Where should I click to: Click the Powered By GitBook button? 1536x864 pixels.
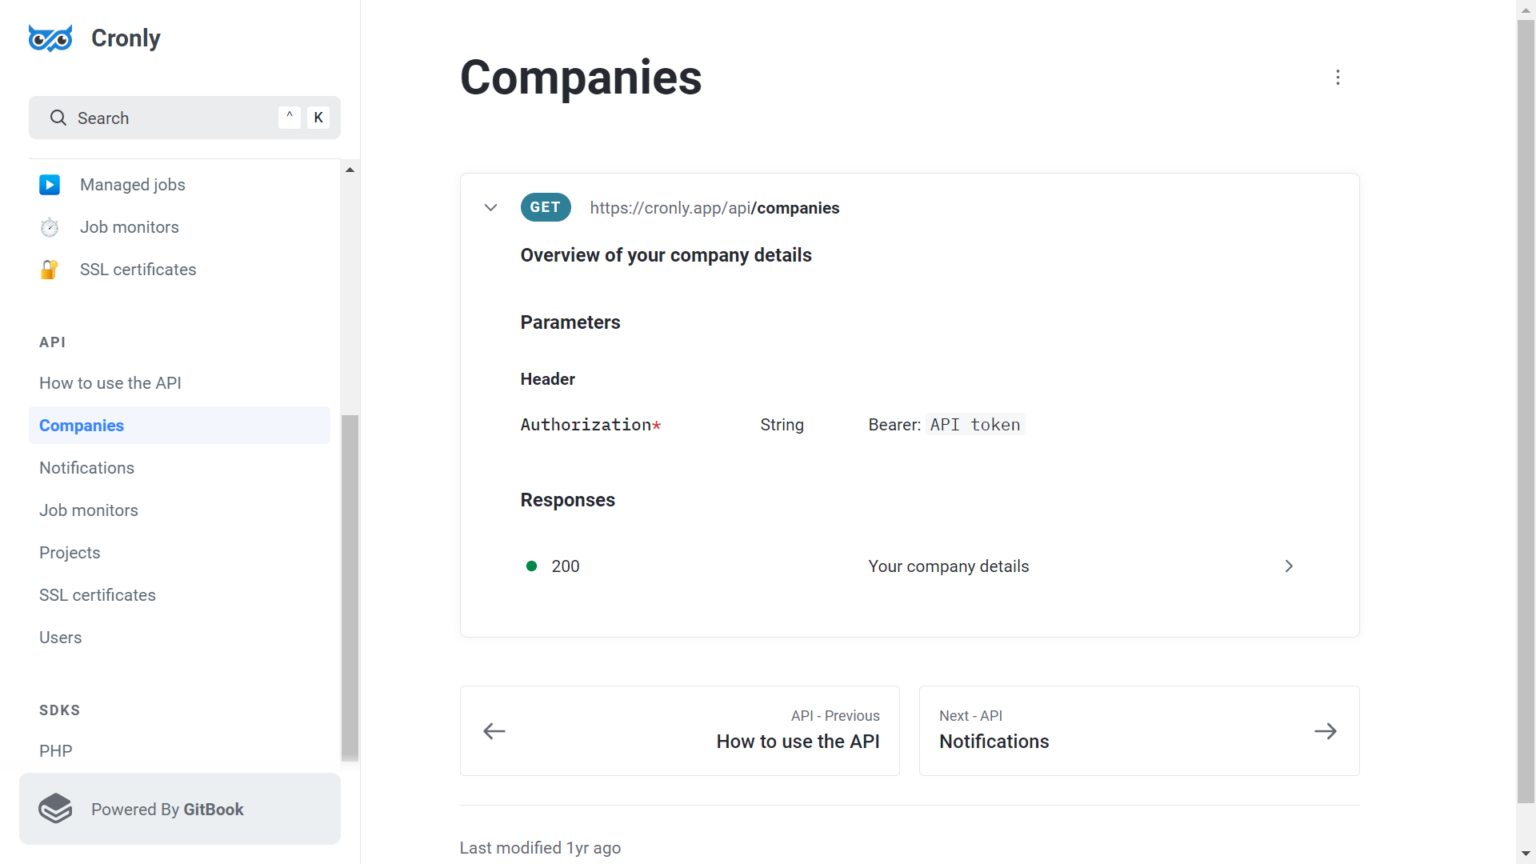click(x=180, y=809)
